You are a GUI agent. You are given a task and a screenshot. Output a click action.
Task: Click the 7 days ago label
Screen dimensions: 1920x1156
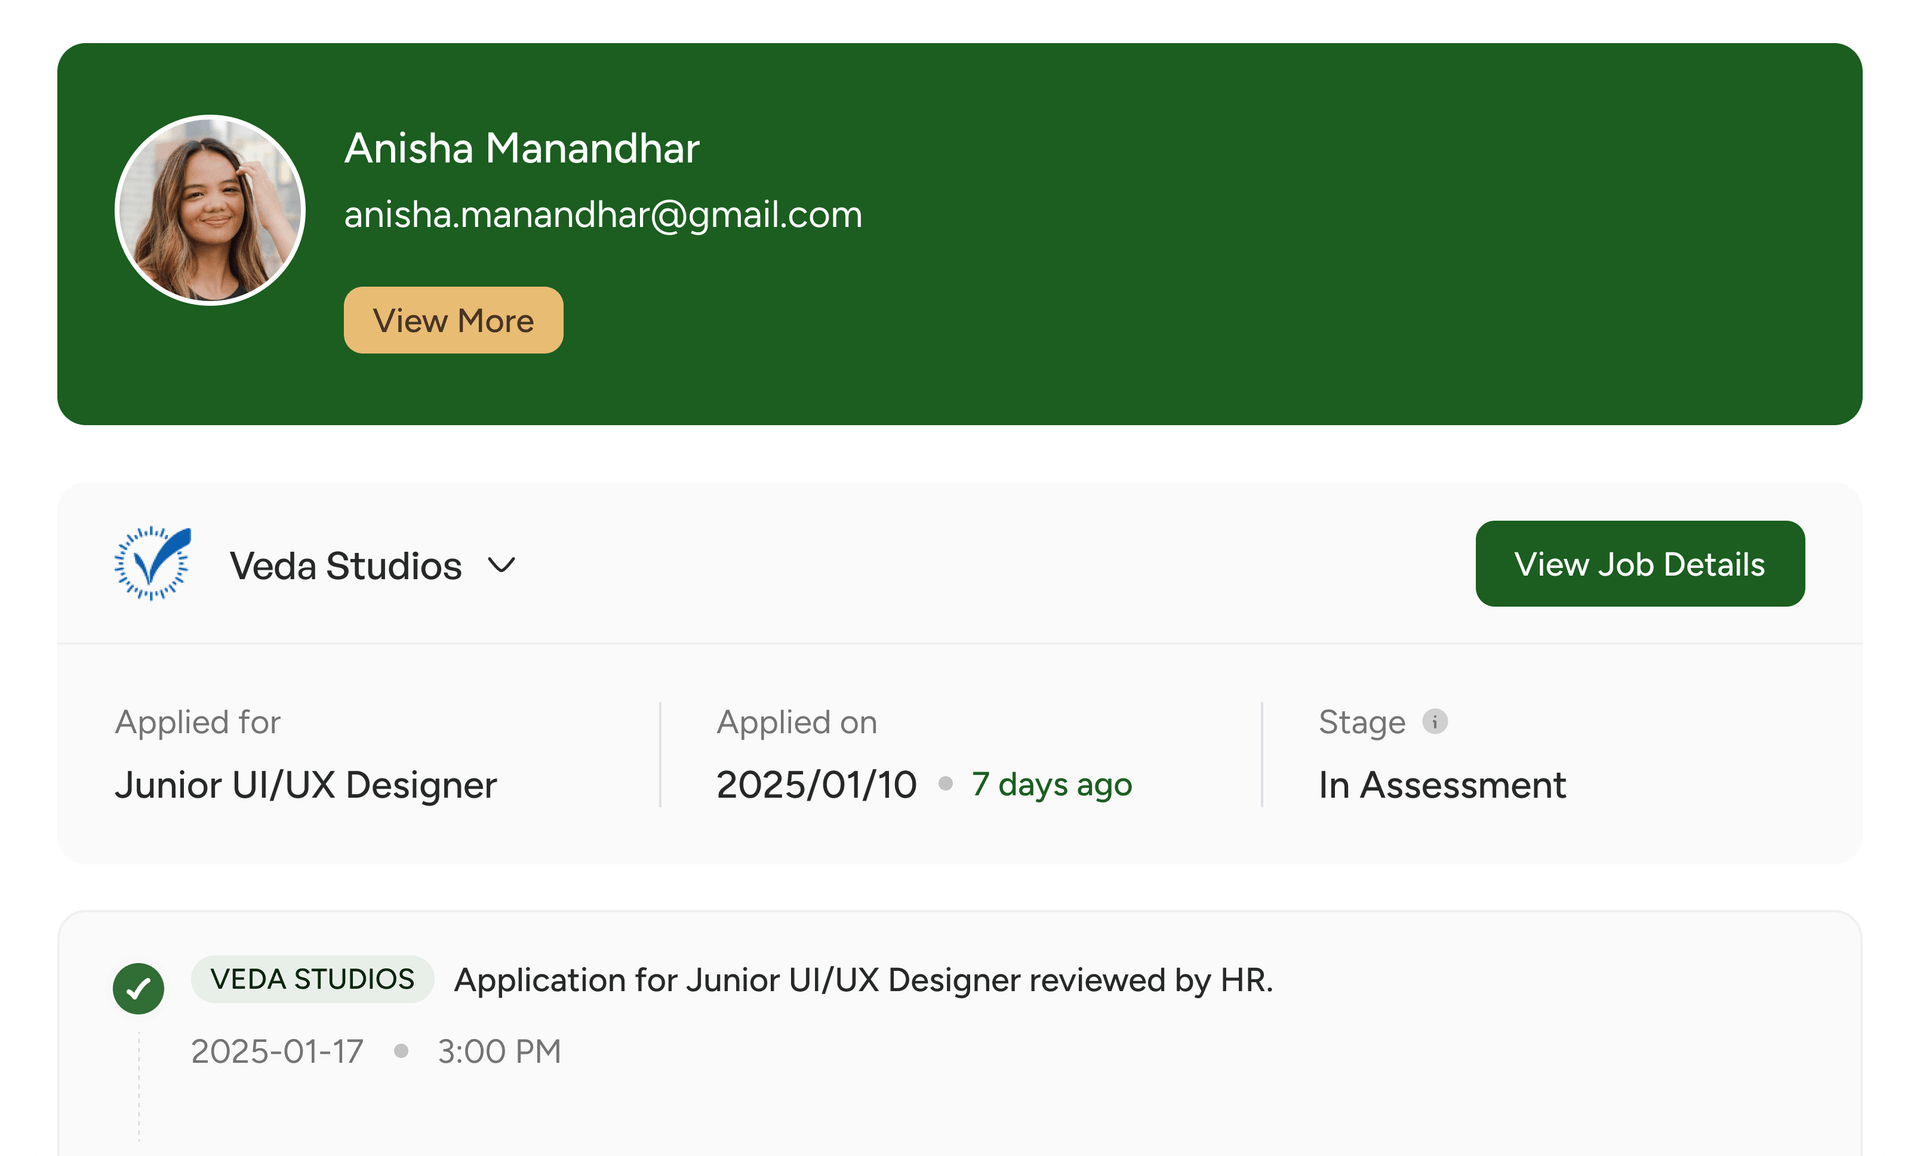coord(1051,785)
